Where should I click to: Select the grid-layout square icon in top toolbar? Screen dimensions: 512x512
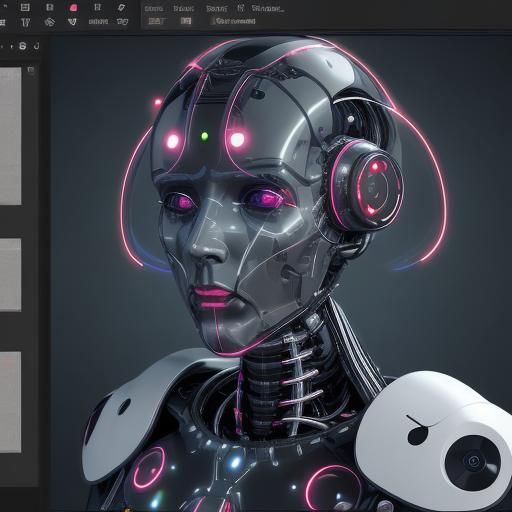pyautogui.click(x=25, y=7)
